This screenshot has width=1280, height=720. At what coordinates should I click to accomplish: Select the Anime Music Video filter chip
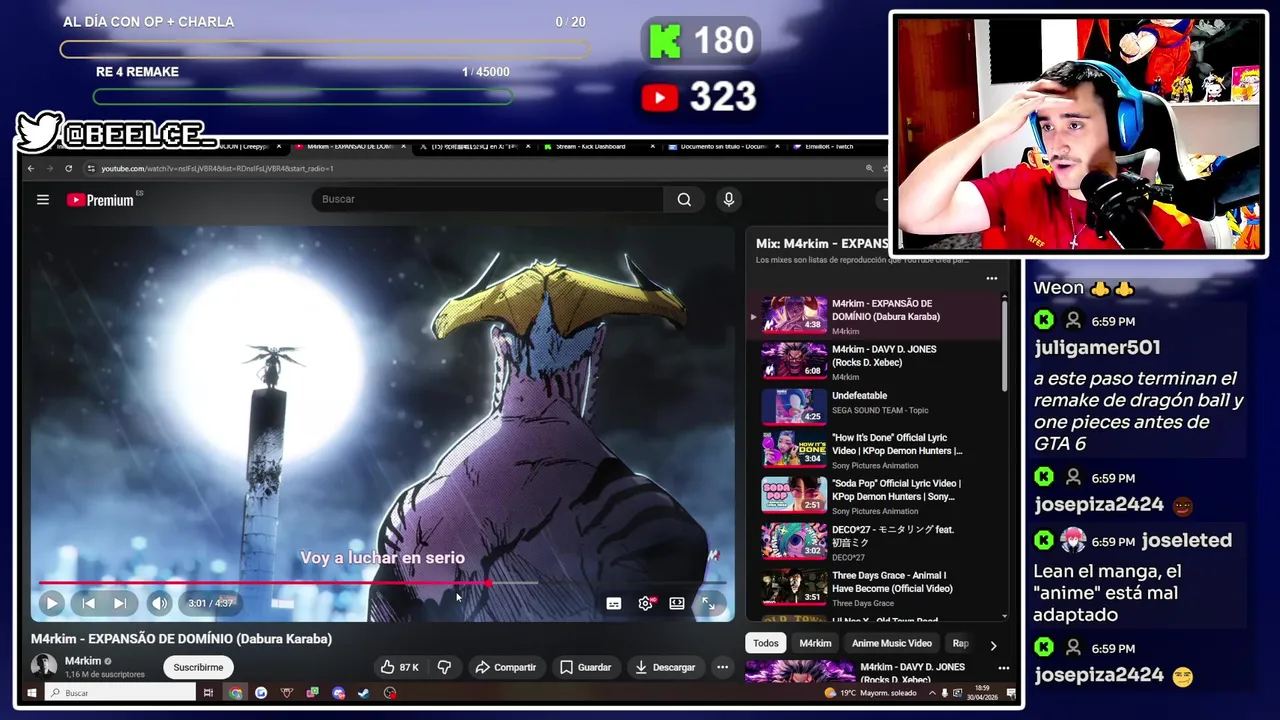click(x=891, y=643)
